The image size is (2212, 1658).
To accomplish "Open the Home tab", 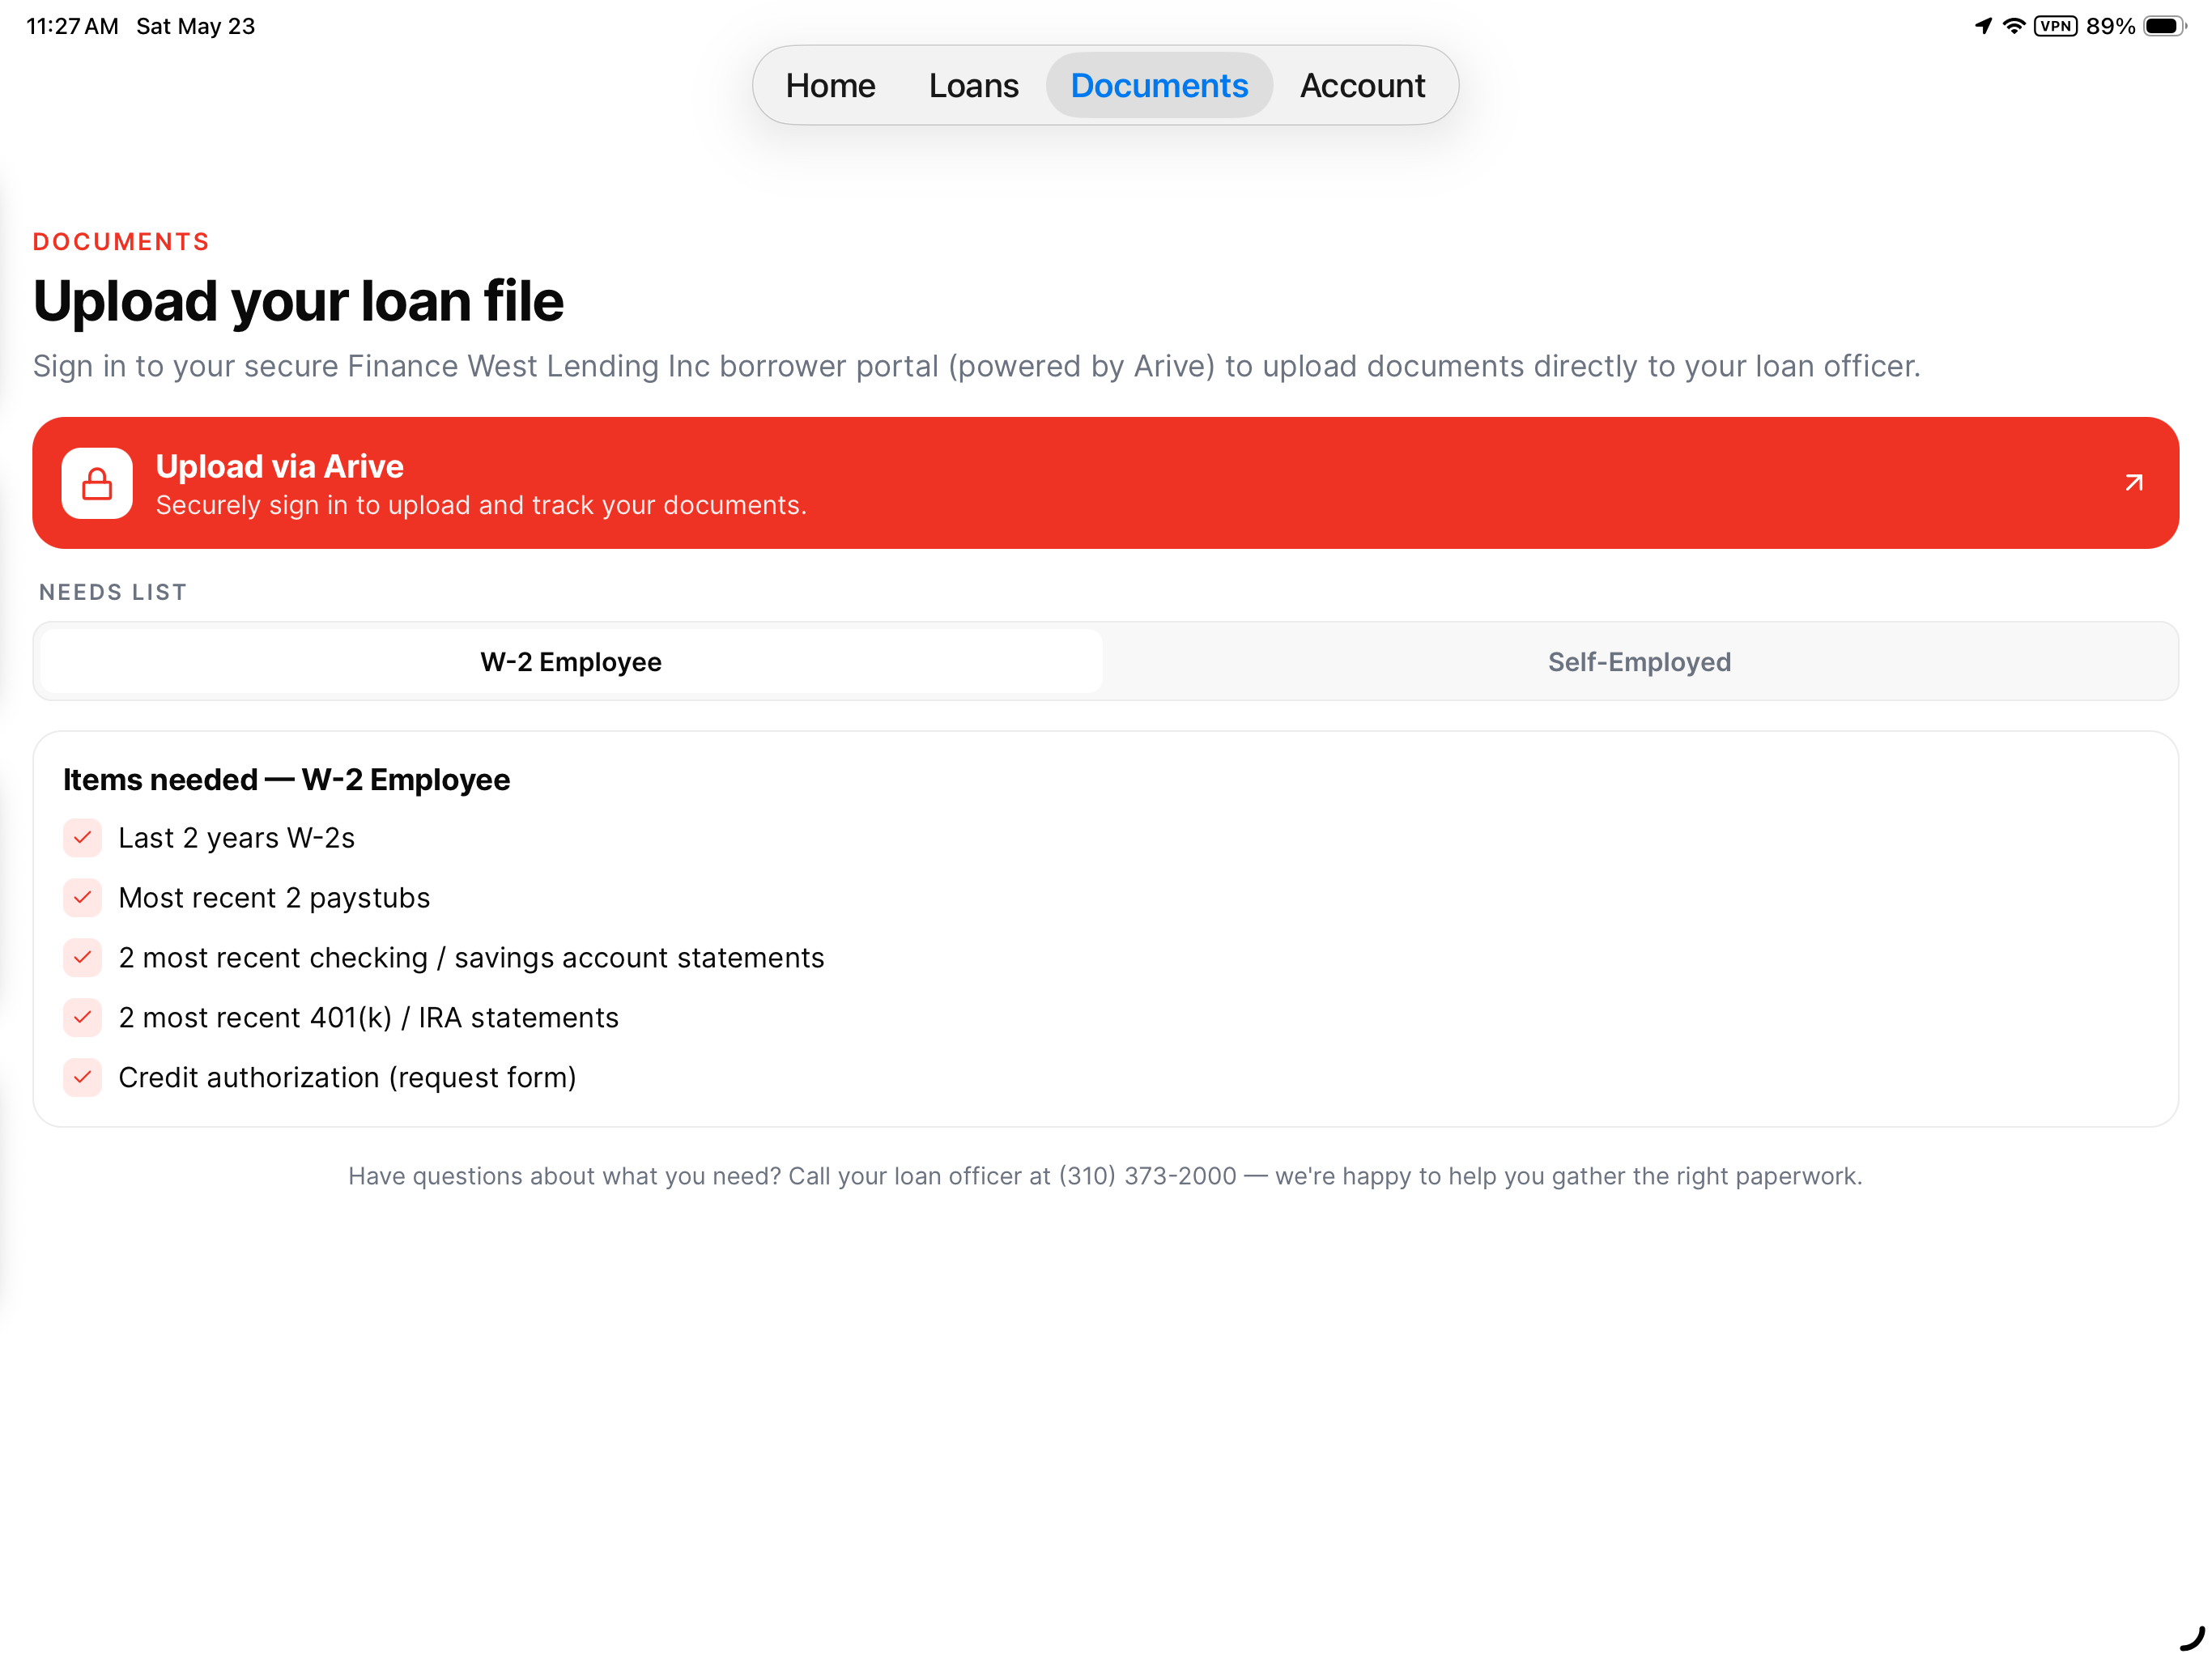I will pos(830,85).
